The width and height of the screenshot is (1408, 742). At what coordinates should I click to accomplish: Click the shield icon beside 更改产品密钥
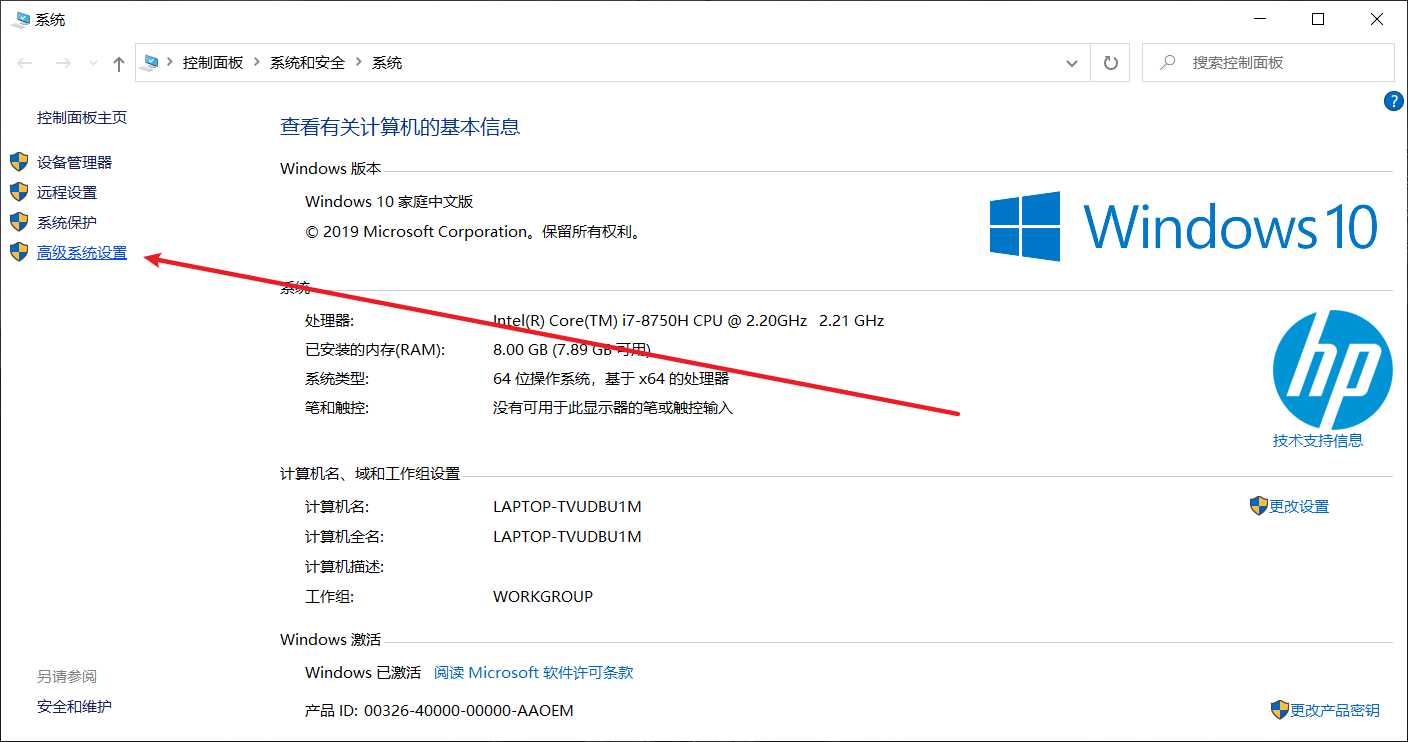tap(1280, 710)
